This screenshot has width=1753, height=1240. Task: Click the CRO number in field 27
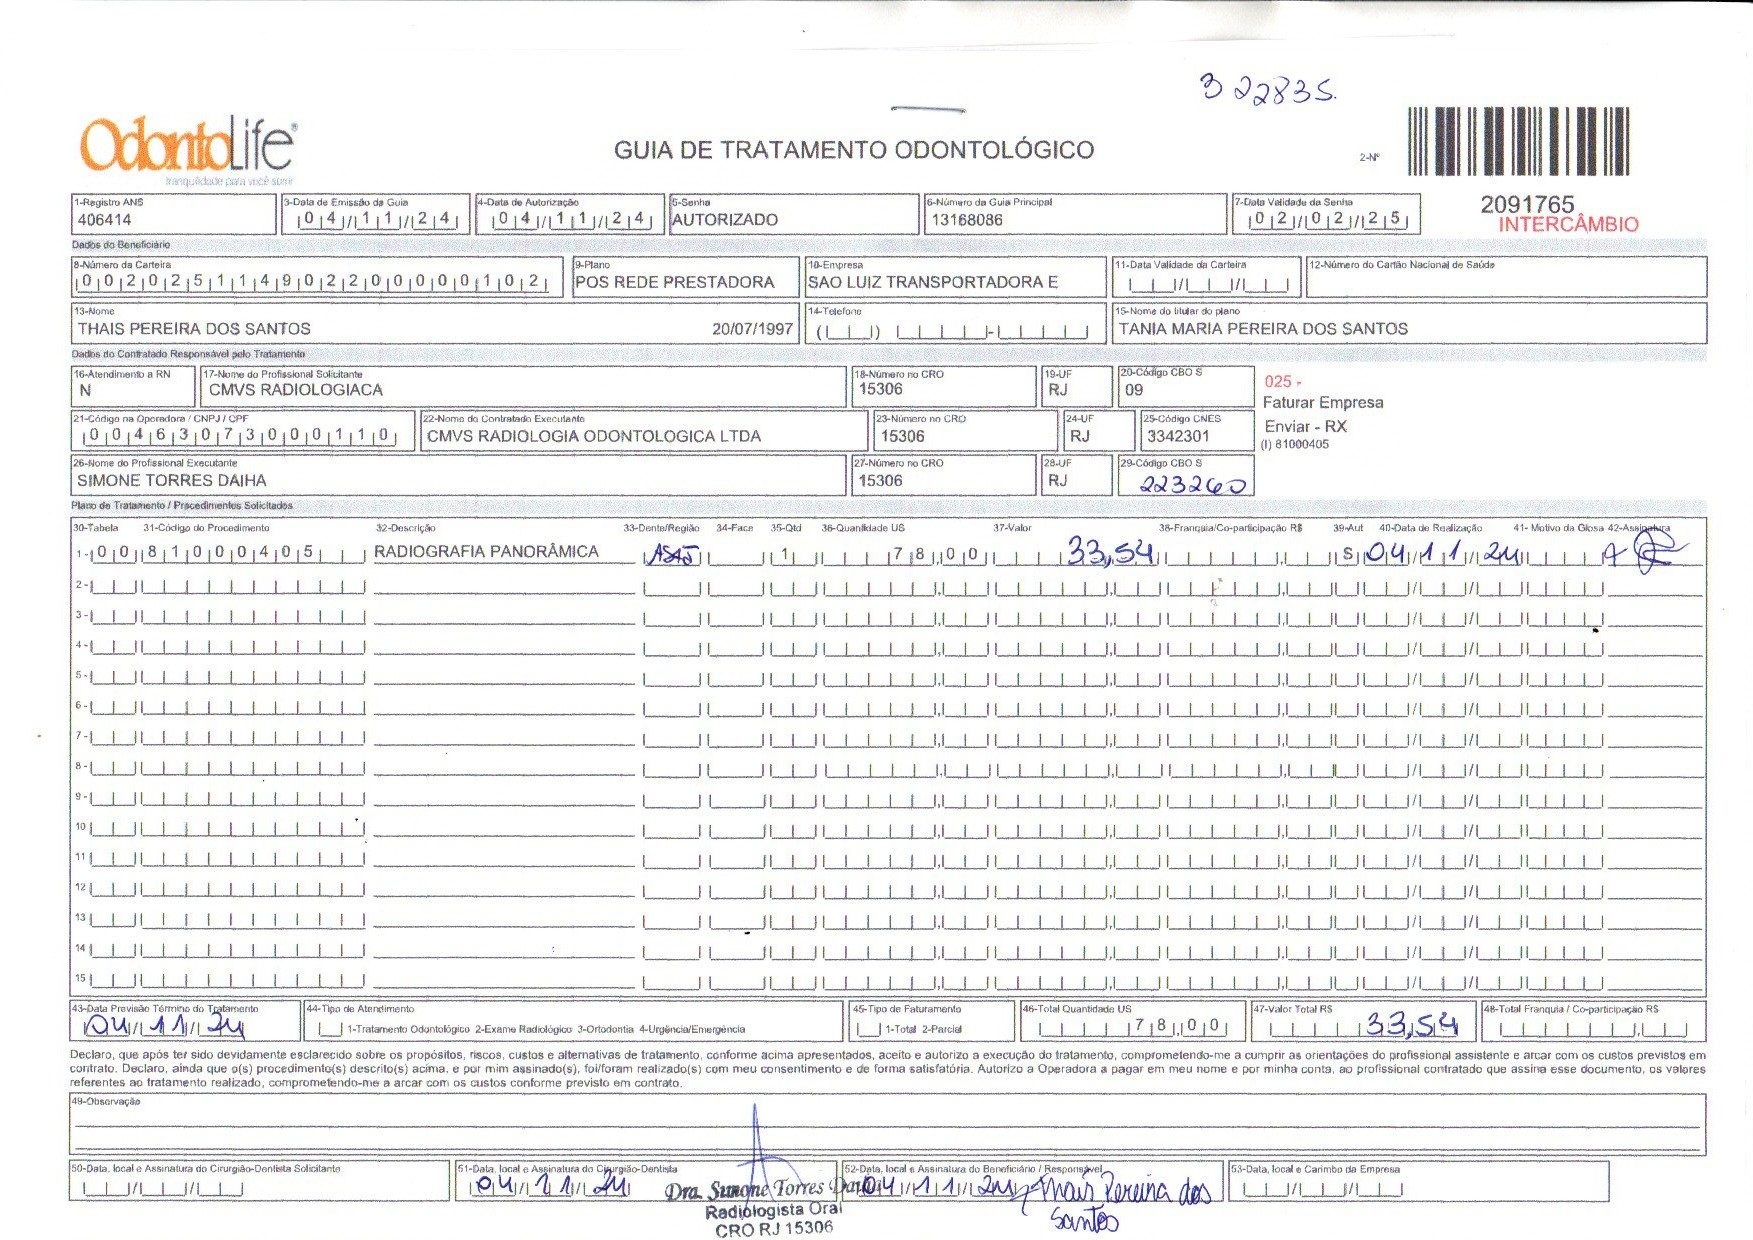tap(881, 481)
